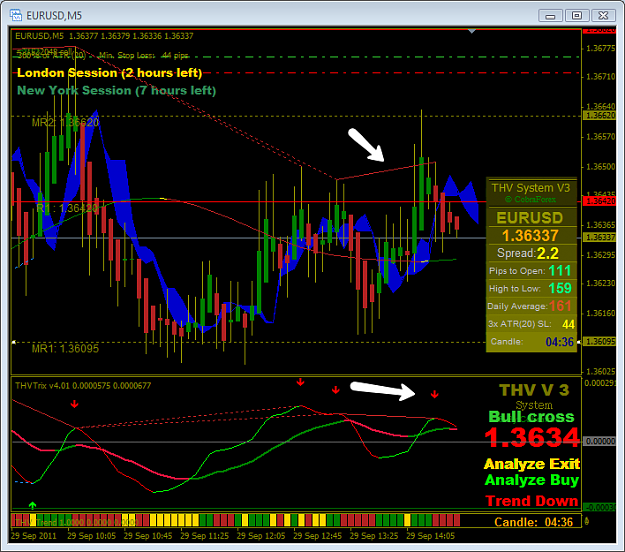Click the green up arrow in THVTrix window

pyautogui.click(x=33, y=505)
